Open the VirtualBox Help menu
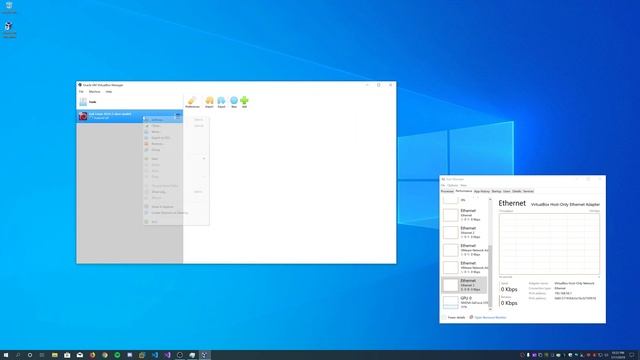 click(109, 92)
